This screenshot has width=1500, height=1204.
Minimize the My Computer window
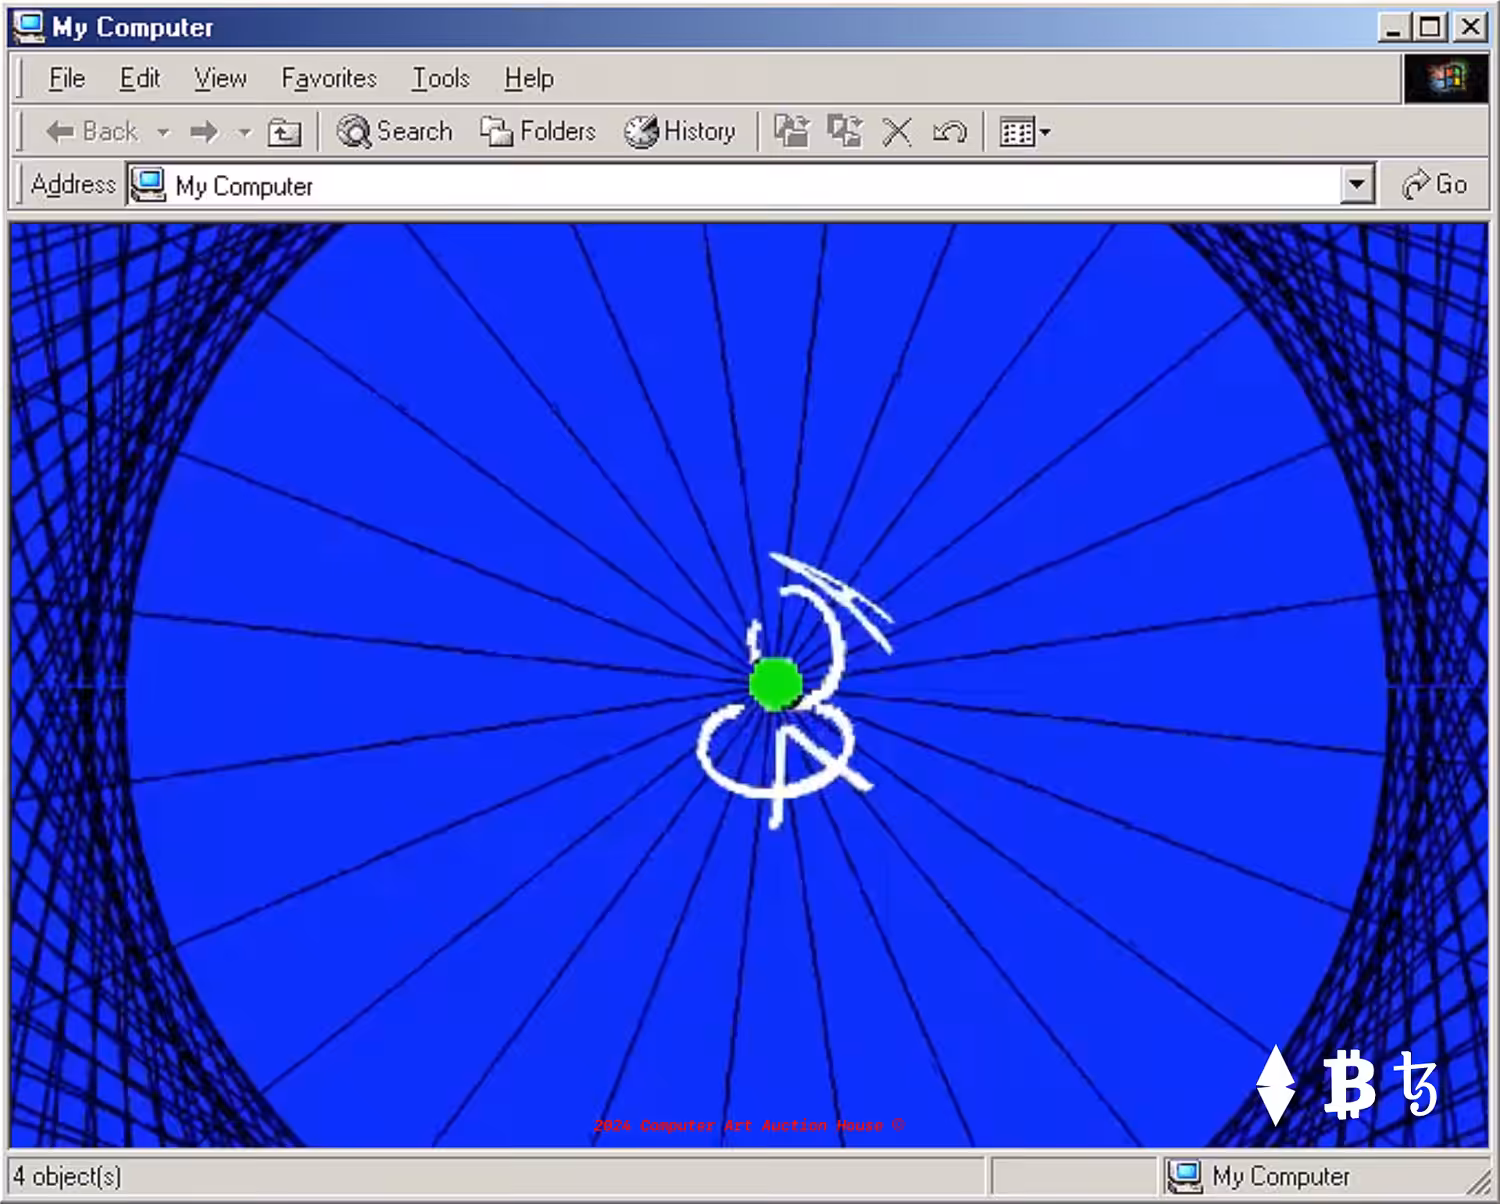coord(1393,27)
